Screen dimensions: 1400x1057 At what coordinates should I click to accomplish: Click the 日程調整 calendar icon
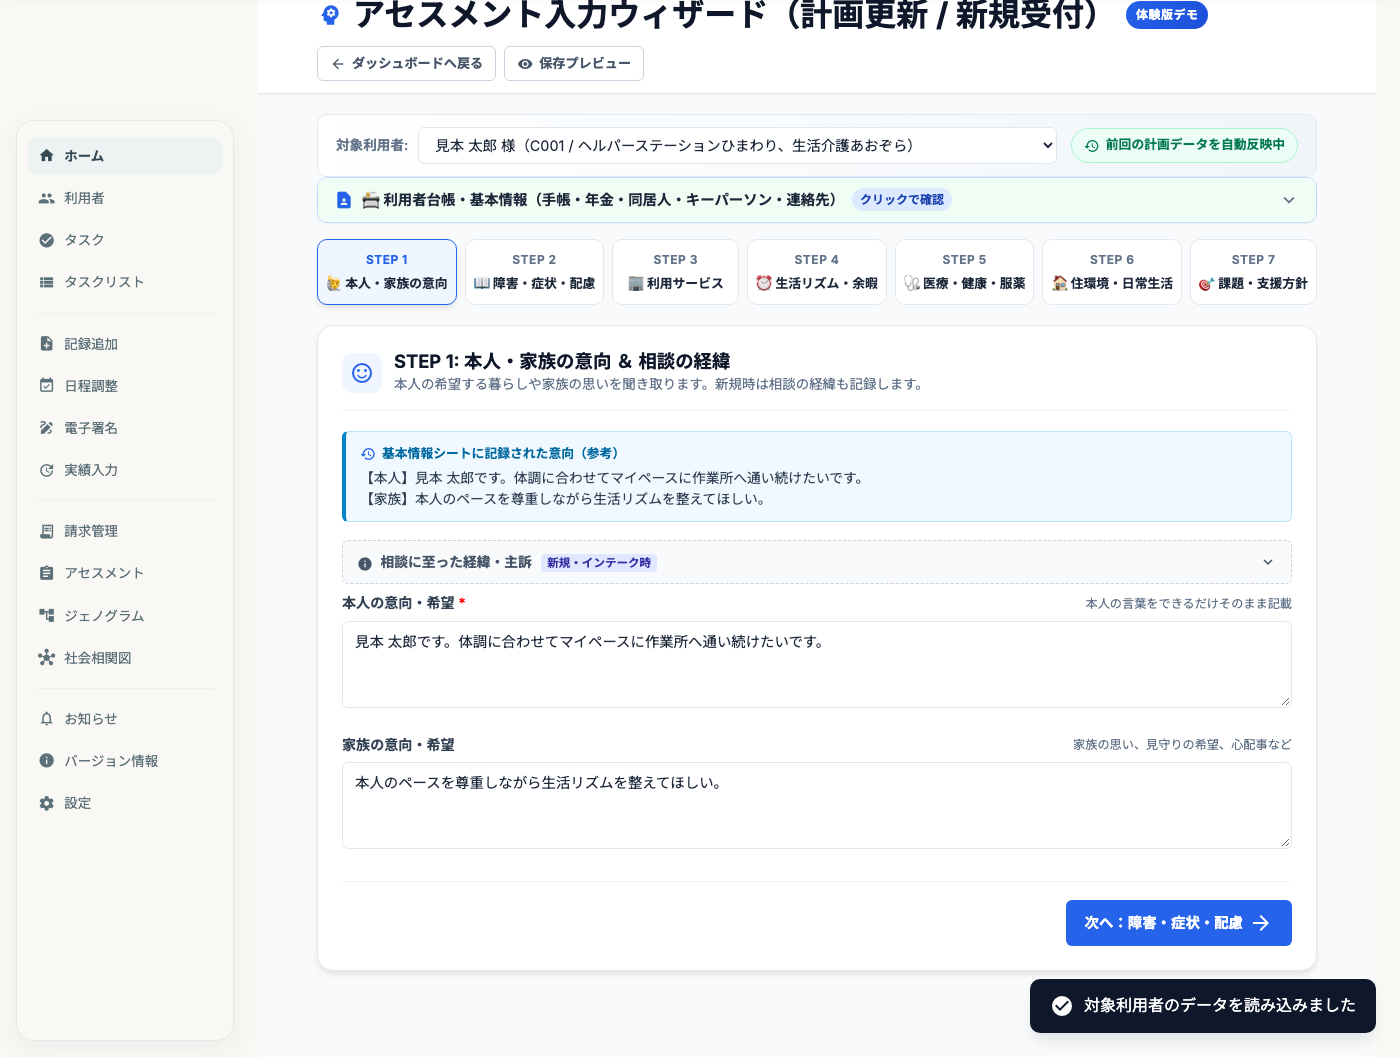[46, 386]
